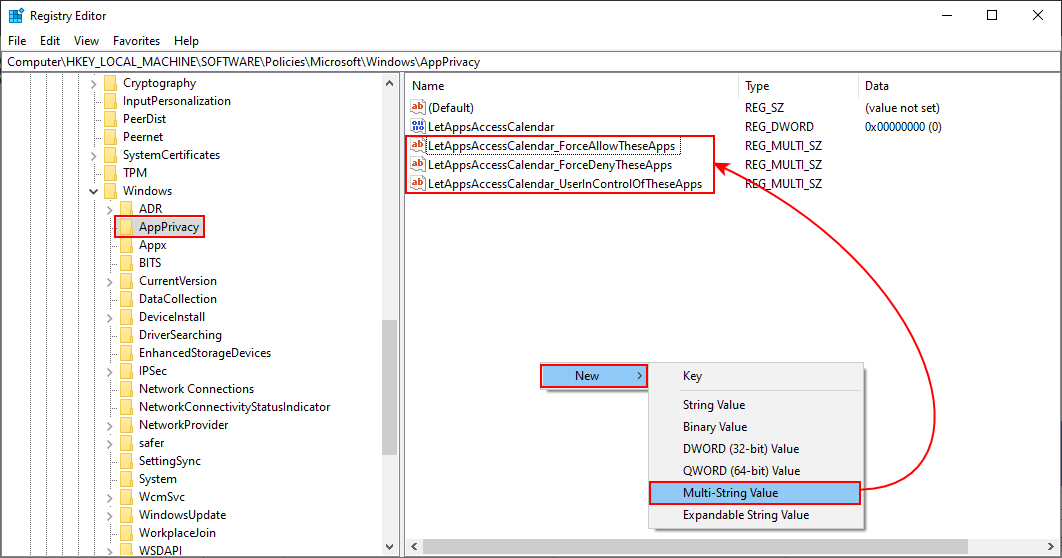
Task: Expand the NetworkProvider key
Action: 110,426
